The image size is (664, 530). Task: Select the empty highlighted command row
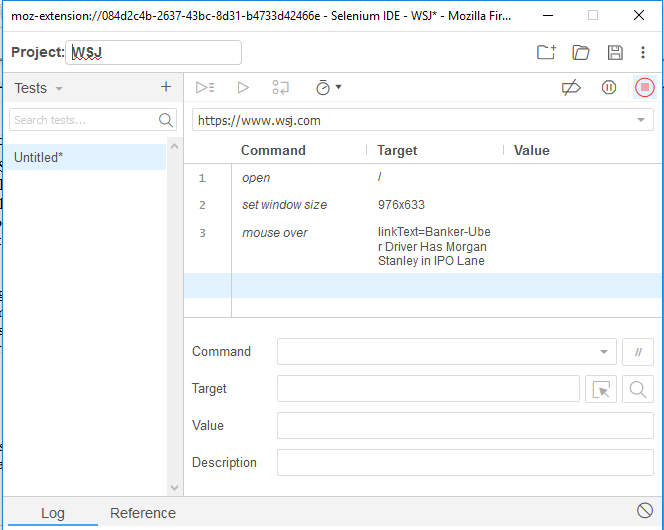pyautogui.click(x=423, y=285)
